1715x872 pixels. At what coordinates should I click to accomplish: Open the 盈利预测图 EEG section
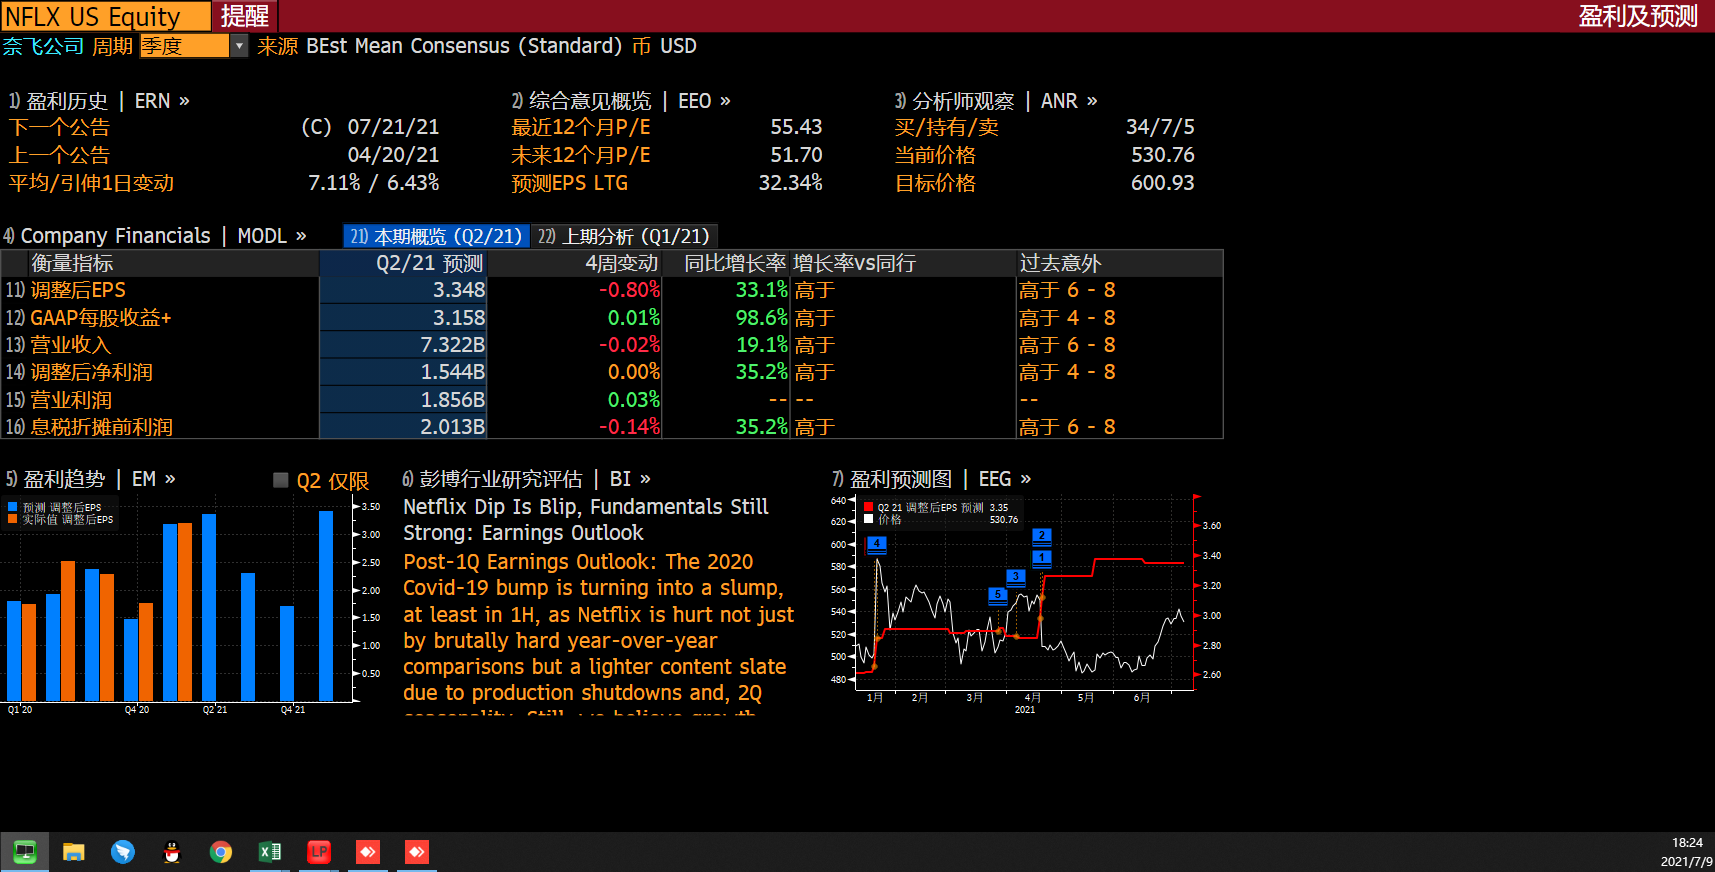(931, 479)
